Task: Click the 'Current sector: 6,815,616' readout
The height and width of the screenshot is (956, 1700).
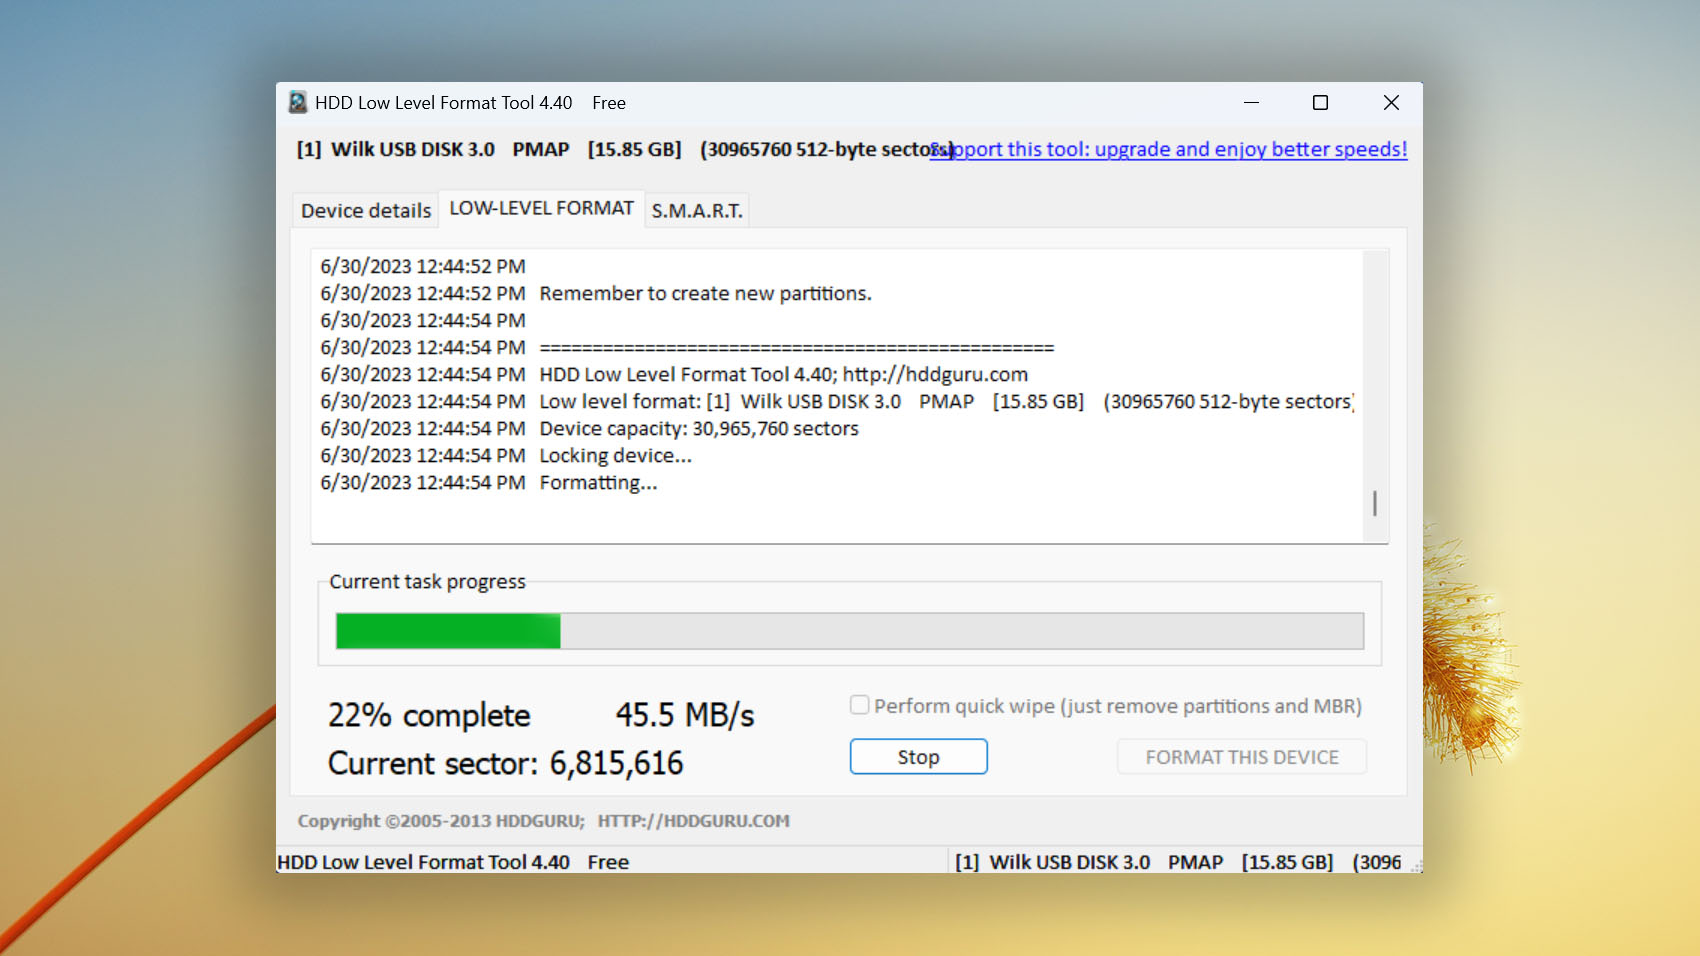Action: click(506, 763)
